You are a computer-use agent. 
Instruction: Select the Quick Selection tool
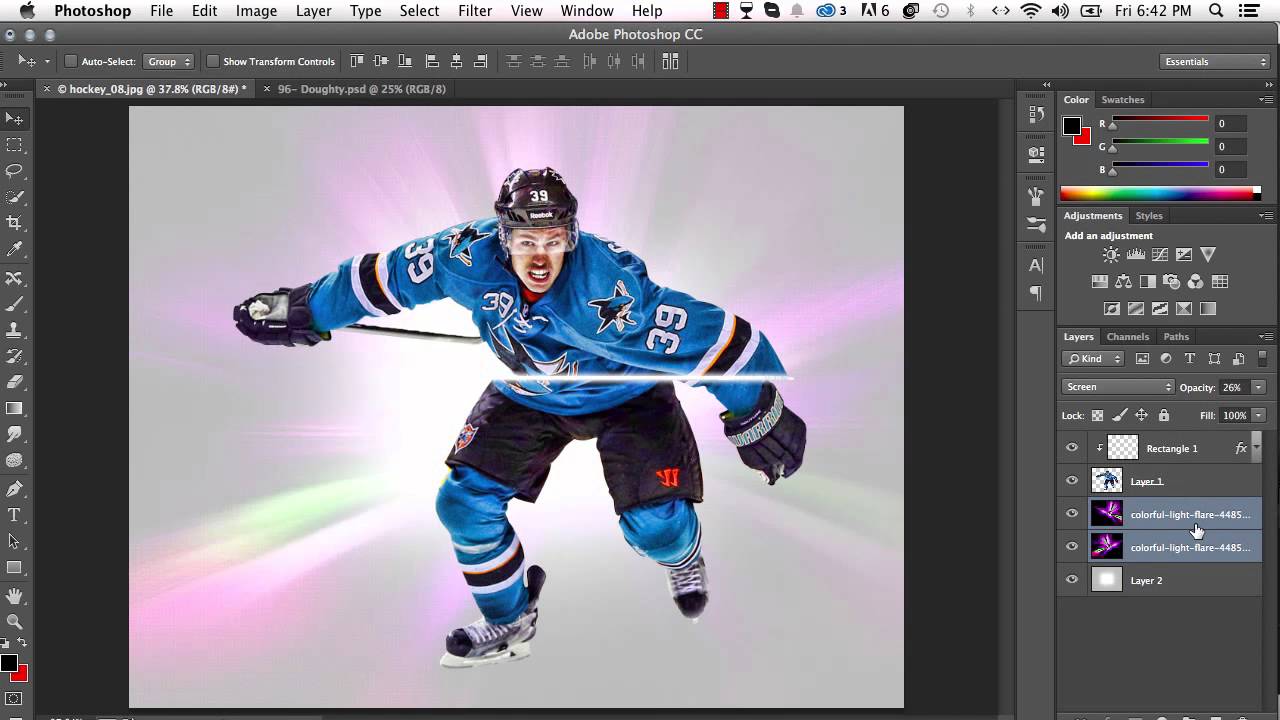(x=14, y=197)
